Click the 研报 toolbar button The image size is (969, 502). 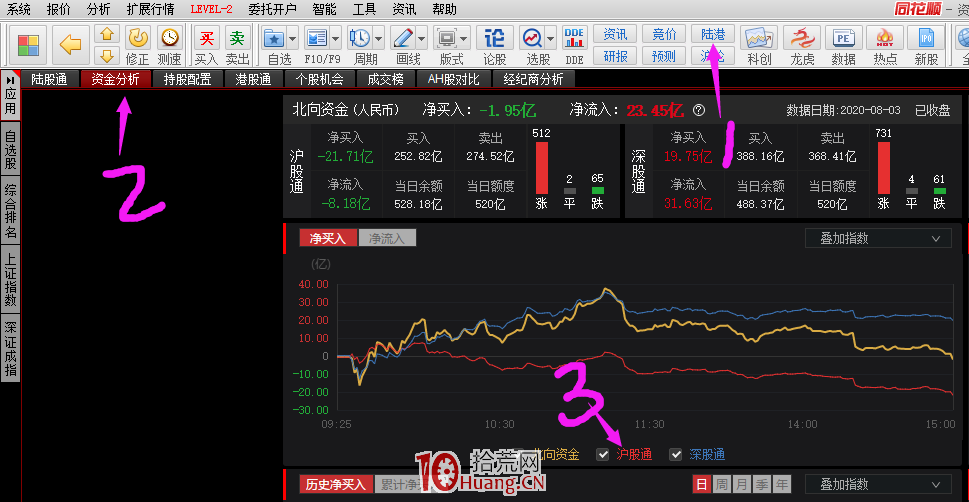[x=615, y=56]
